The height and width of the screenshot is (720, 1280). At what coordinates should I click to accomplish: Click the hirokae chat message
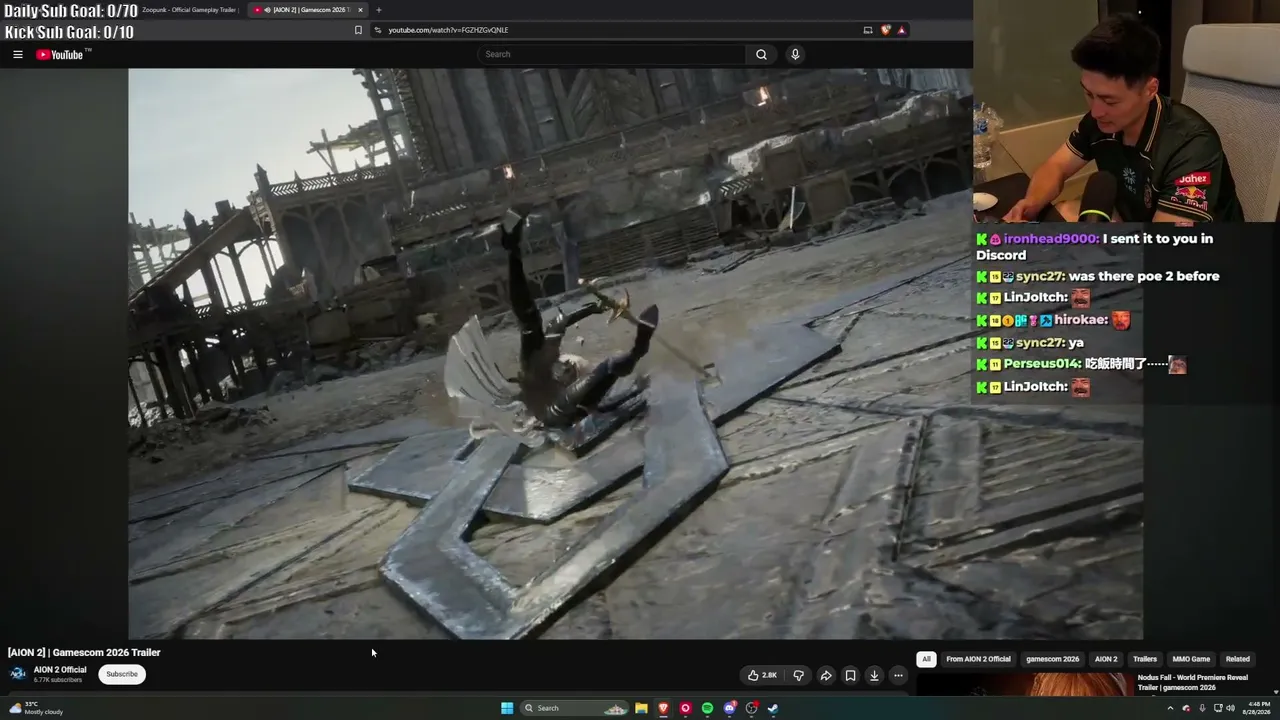[x=1054, y=320]
